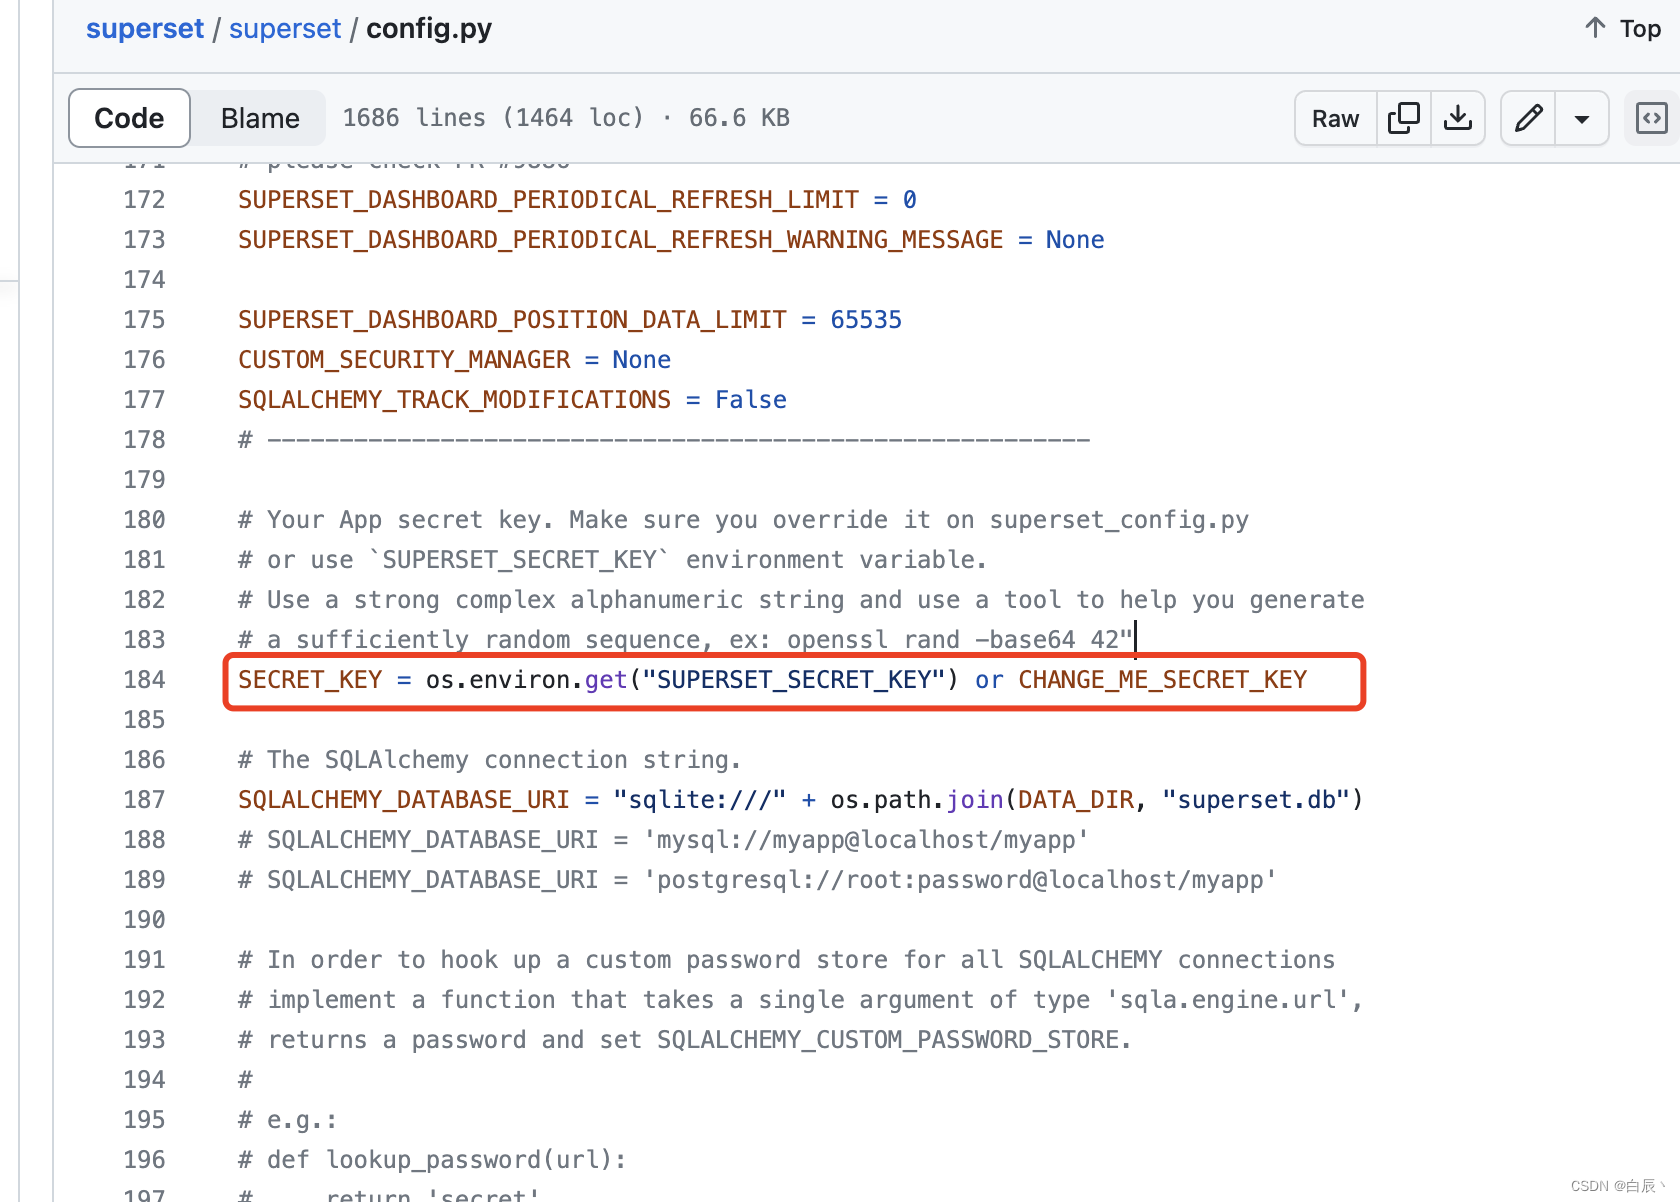This screenshot has width=1680, height=1202.
Task: Select line number 187
Action: pos(144,800)
